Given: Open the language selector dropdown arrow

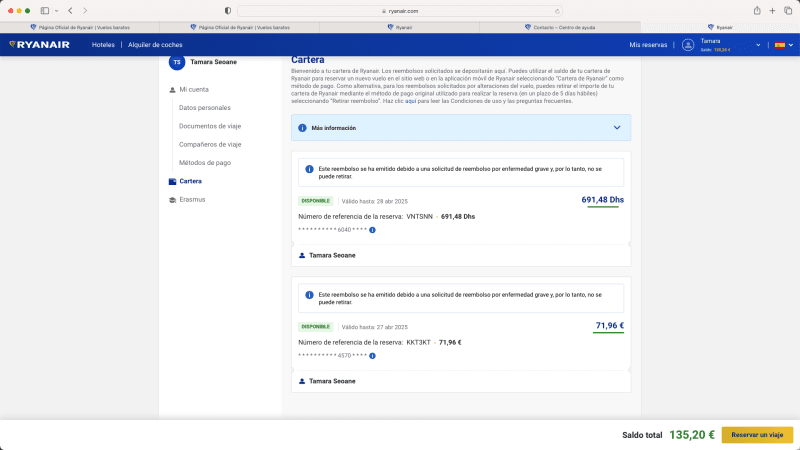Looking at the screenshot, I should click(x=791, y=45).
